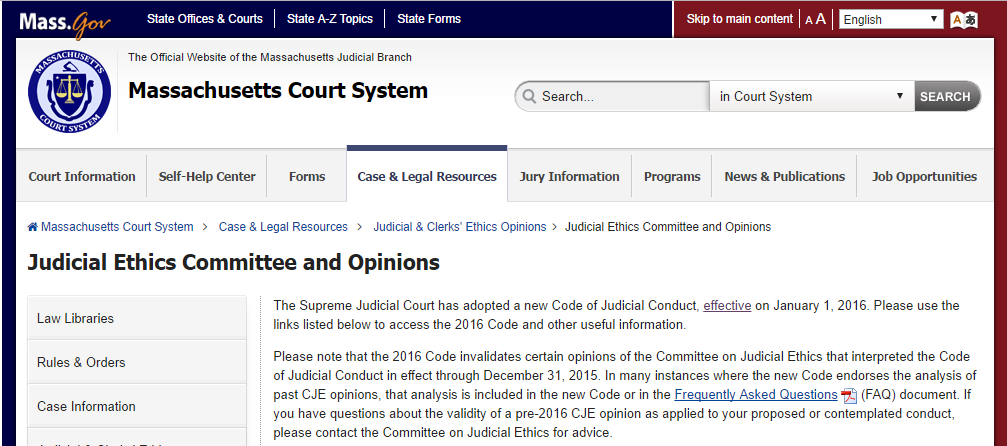
Task: Click the PDF icon after Frequently Asked Questions
Action: pos(849,395)
